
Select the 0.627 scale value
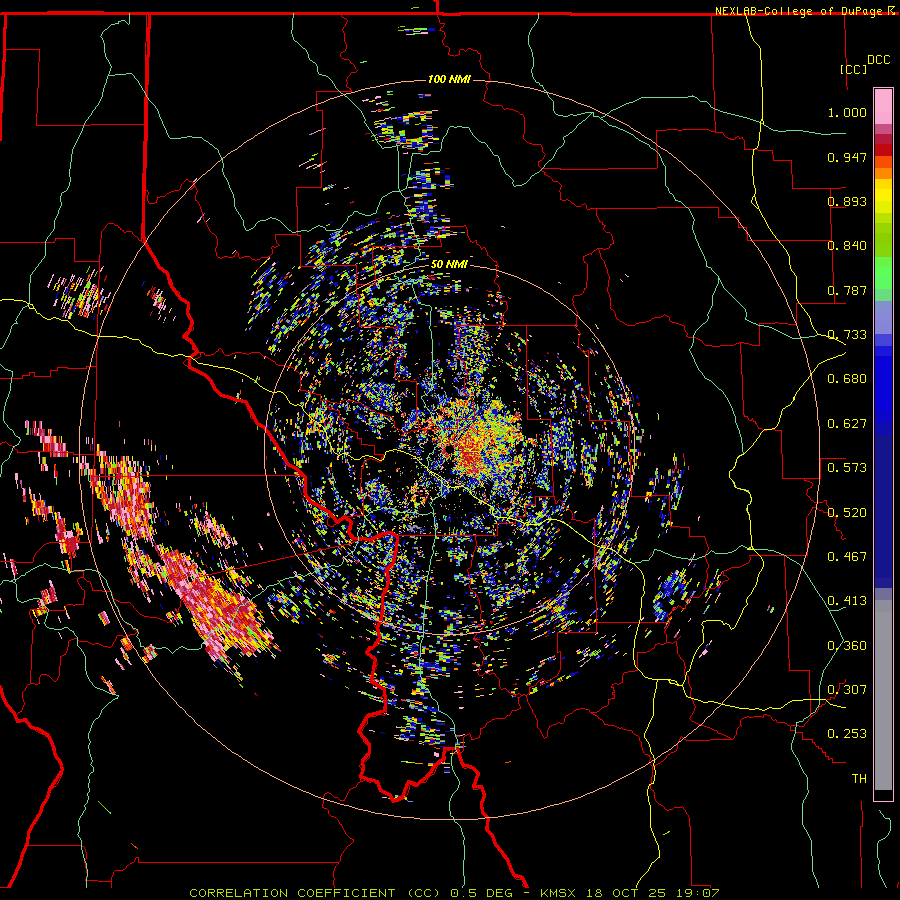[x=847, y=424]
